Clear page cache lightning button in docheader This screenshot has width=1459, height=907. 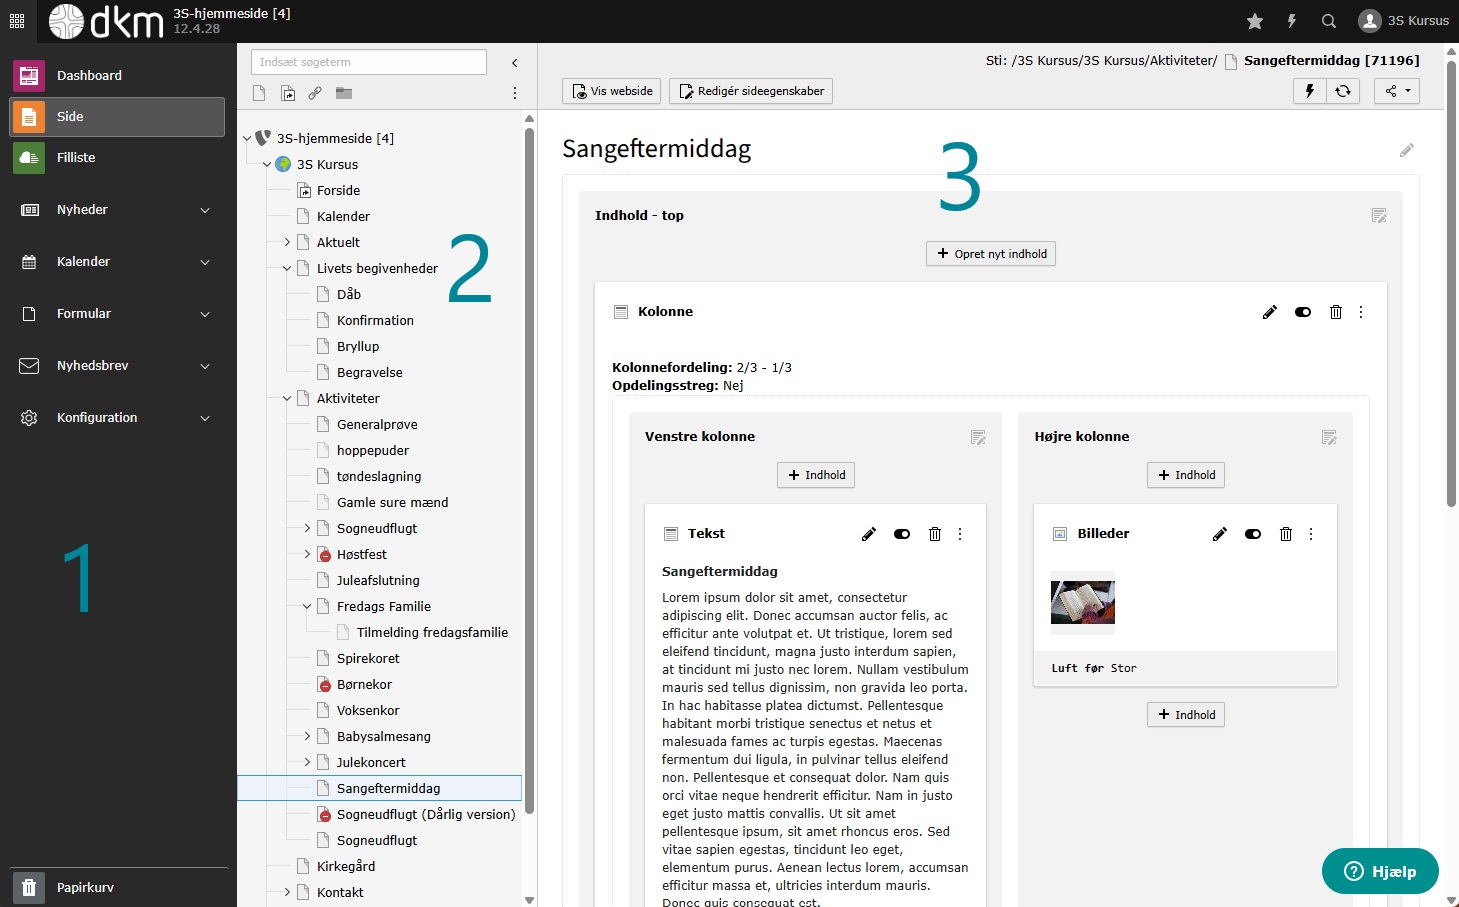click(x=1310, y=91)
